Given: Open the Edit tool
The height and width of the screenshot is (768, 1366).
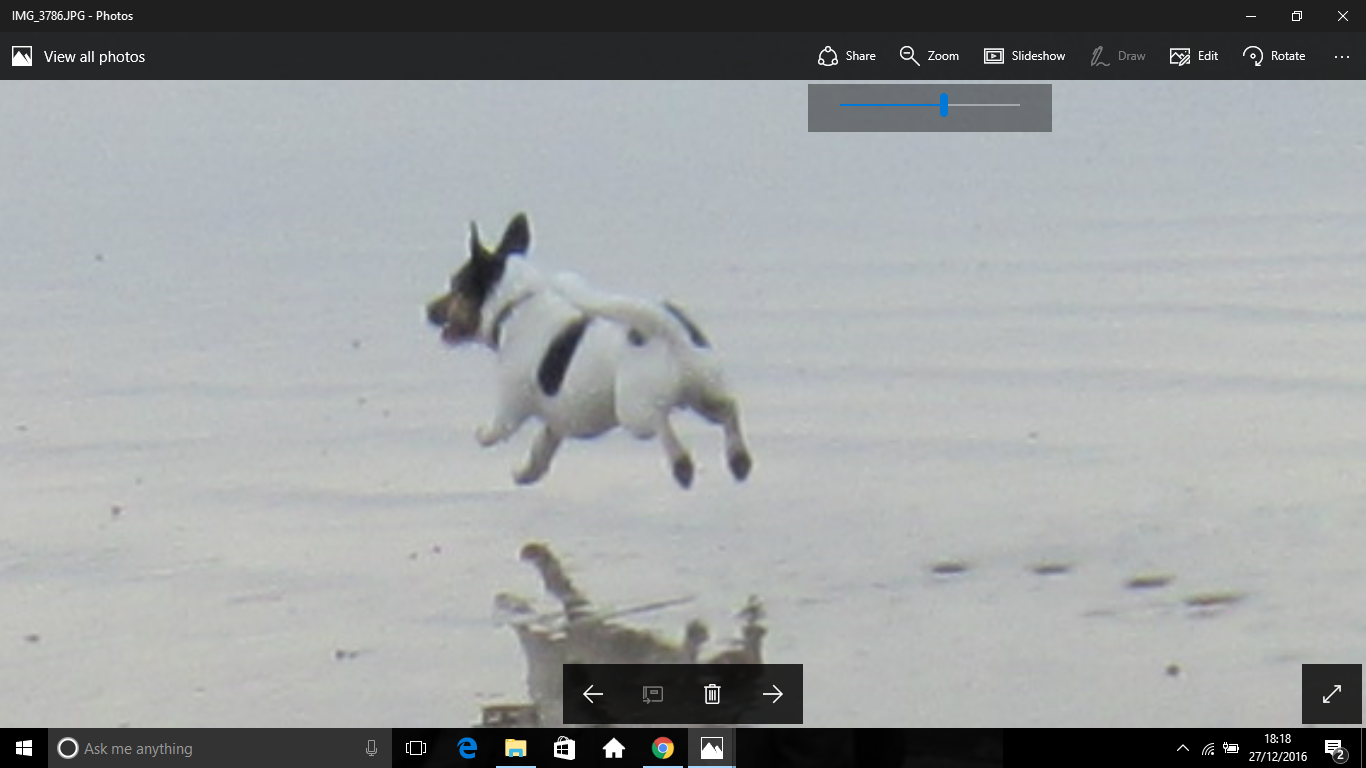Looking at the screenshot, I should coord(1193,56).
